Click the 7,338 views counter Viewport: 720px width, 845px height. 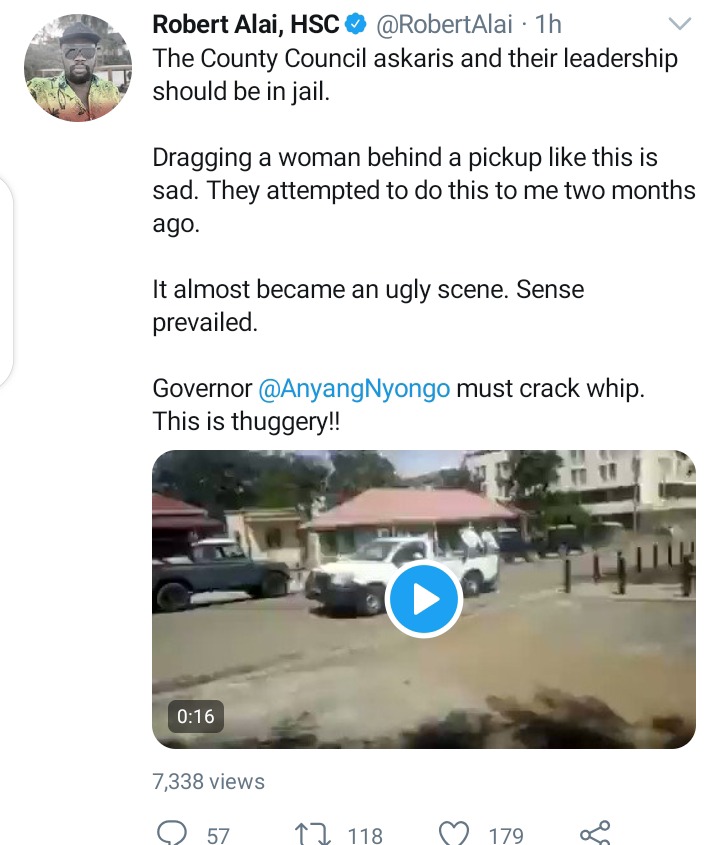pyautogui.click(x=209, y=781)
